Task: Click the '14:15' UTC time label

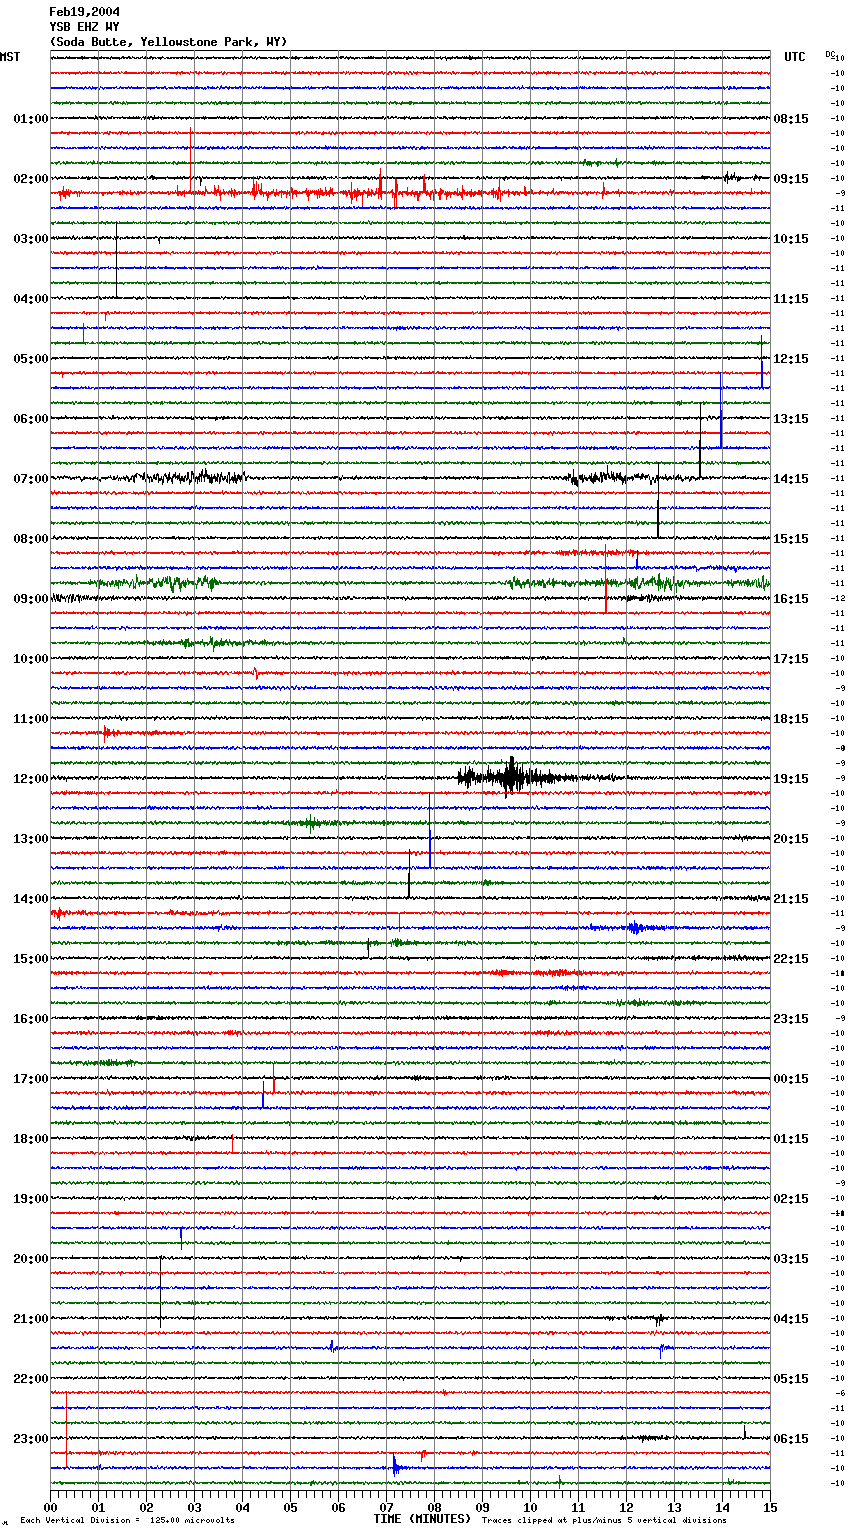Action: click(791, 479)
